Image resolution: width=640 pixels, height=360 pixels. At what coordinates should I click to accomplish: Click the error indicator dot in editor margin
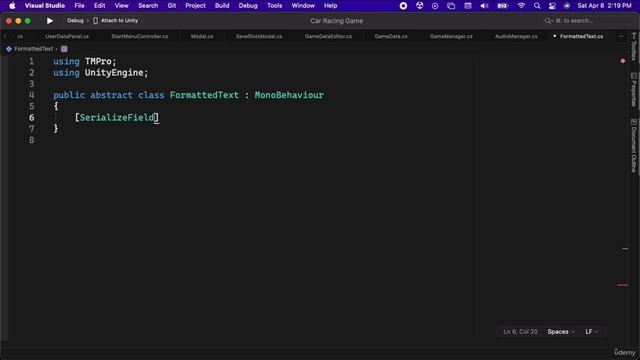(623, 61)
